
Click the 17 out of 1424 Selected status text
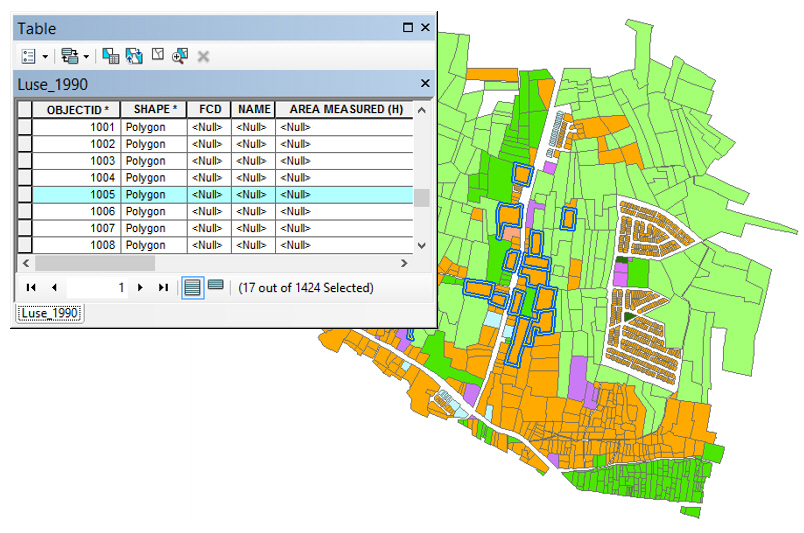point(306,288)
